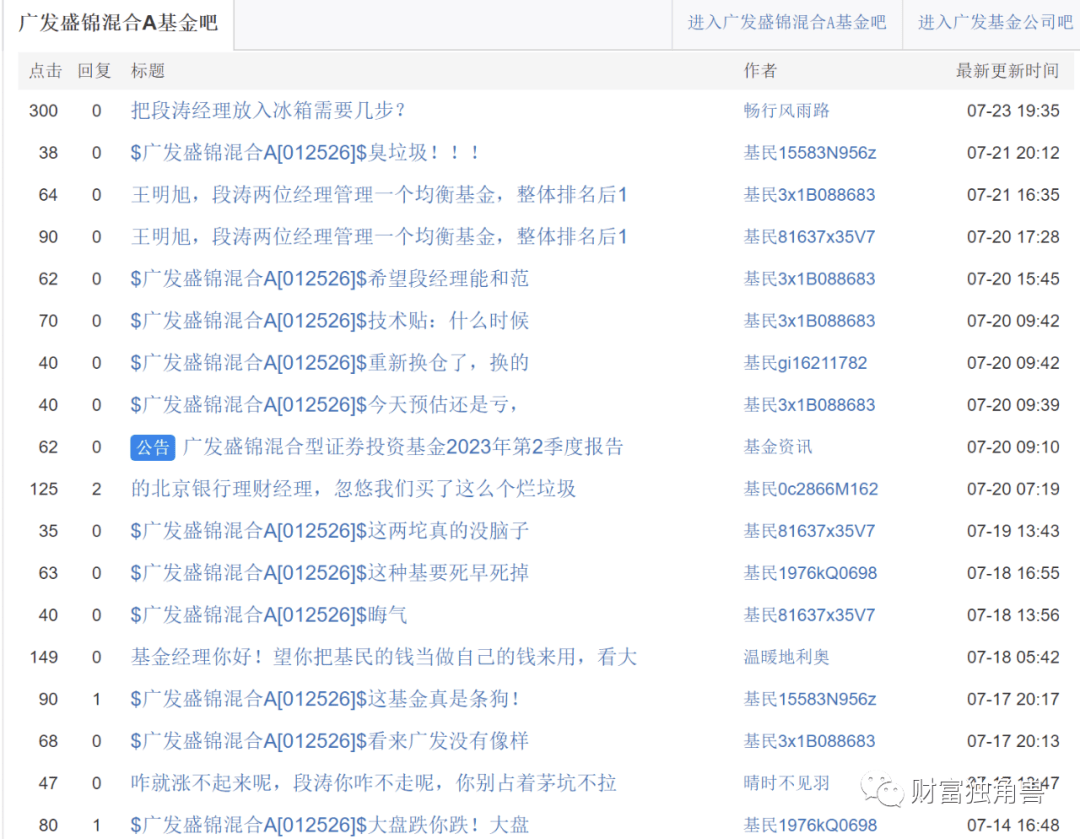The height and width of the screenshot is (839, 1080).
Task: View author 畅行风雨路 profile
Action: (x=787, y=111)
